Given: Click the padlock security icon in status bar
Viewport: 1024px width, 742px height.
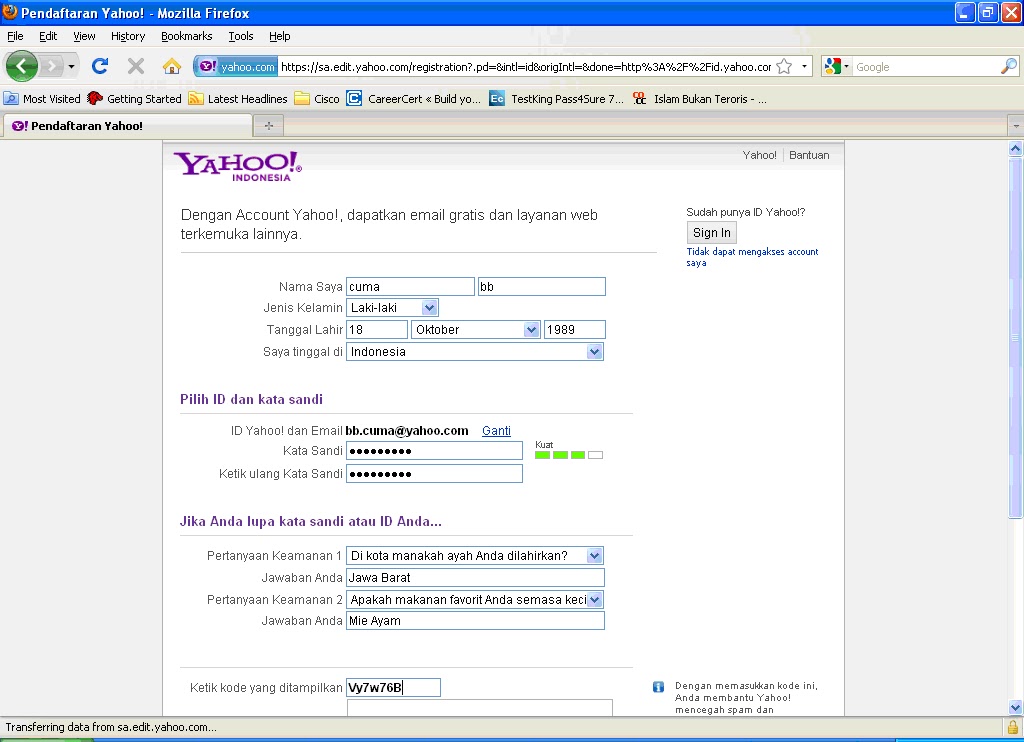Looking at the screenshot, I should [x=1012, y=727].
